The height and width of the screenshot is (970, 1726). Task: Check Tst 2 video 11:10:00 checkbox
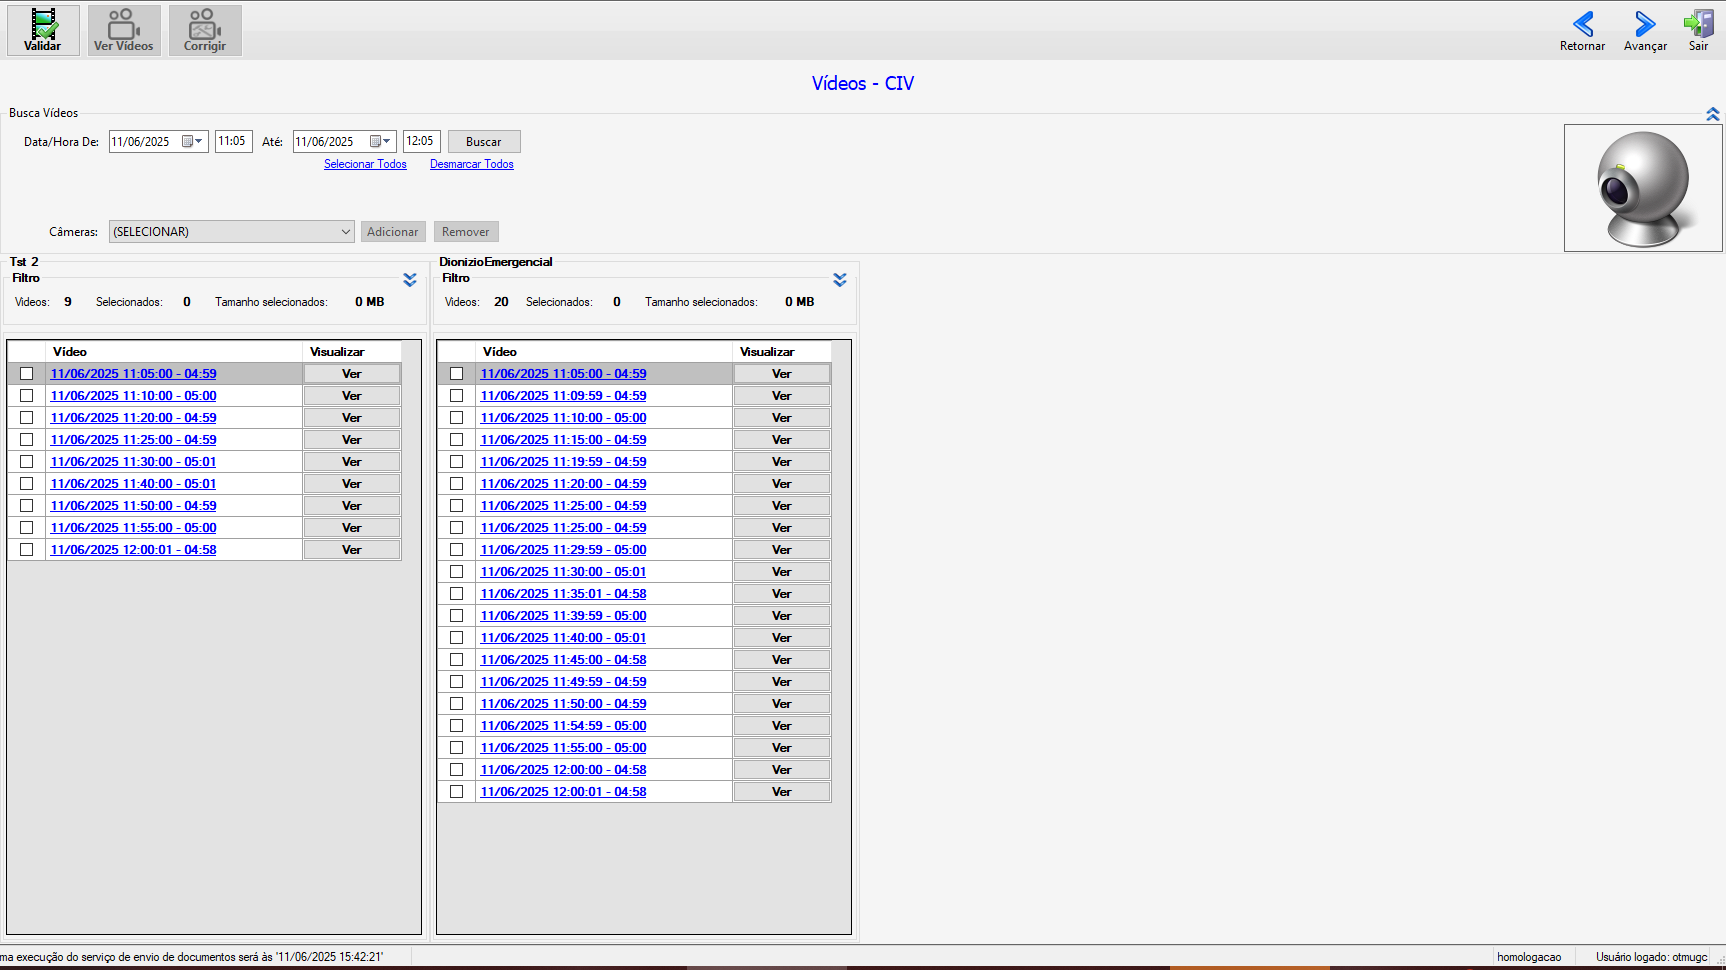point(27,396)
